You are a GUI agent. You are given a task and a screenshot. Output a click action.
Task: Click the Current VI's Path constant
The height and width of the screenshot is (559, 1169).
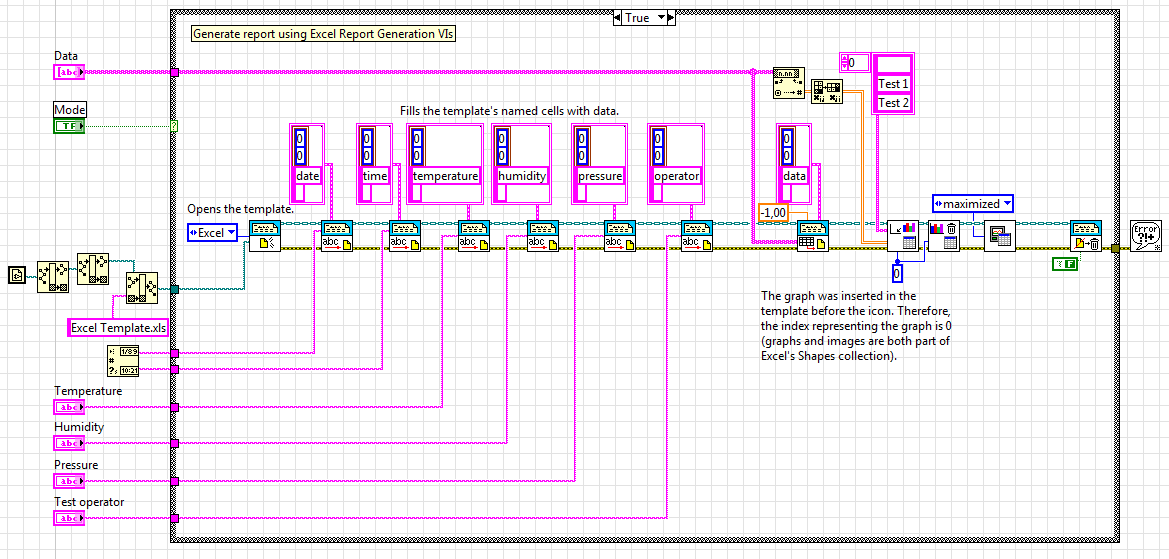(x=17, y=276)
